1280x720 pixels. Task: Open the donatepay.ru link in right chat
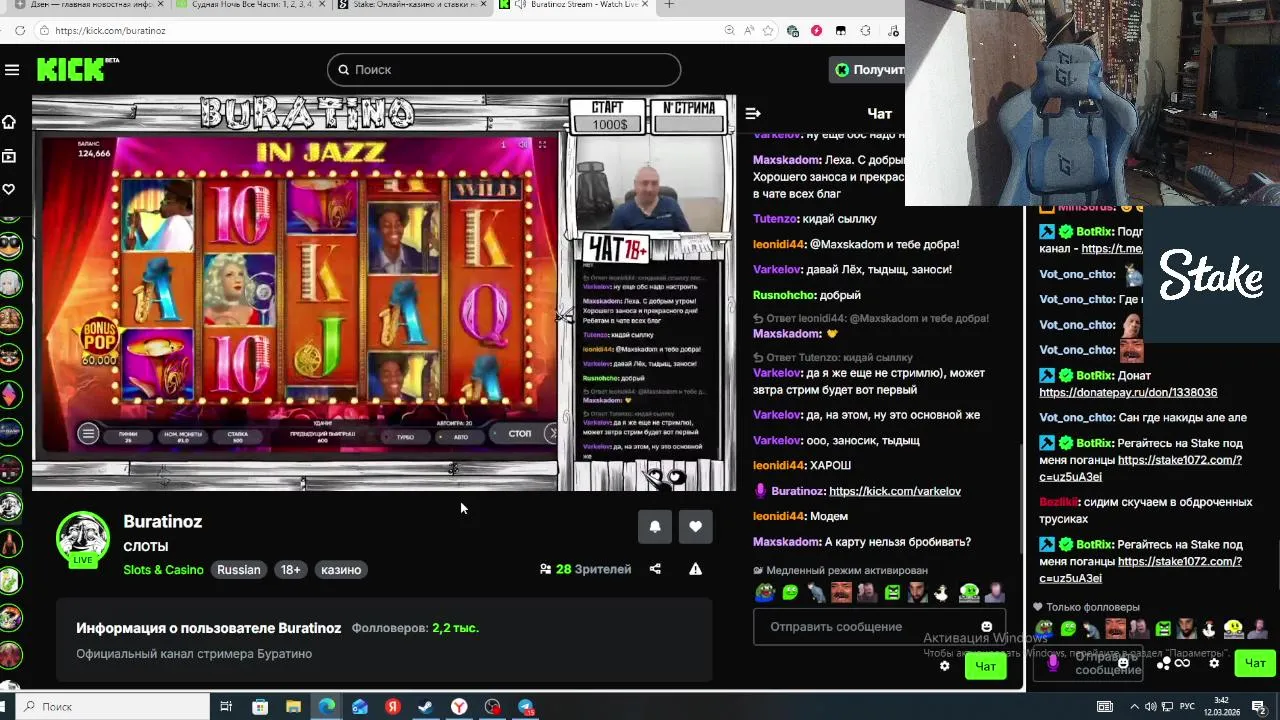click(1128, 393)
